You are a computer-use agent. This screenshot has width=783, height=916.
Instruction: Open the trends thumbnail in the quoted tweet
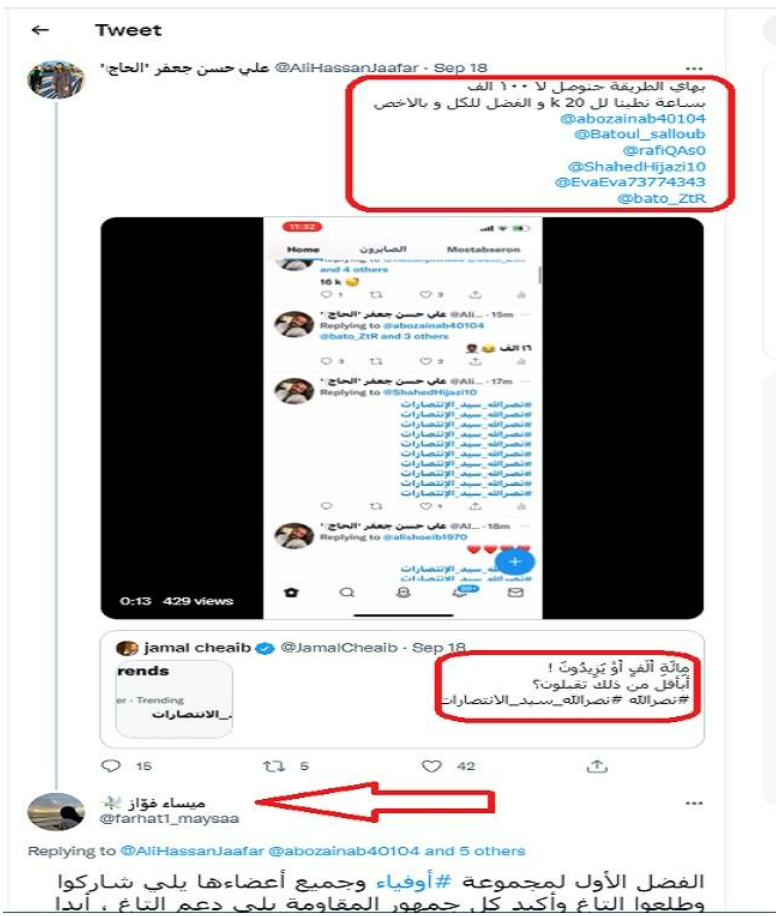(174, 699)
